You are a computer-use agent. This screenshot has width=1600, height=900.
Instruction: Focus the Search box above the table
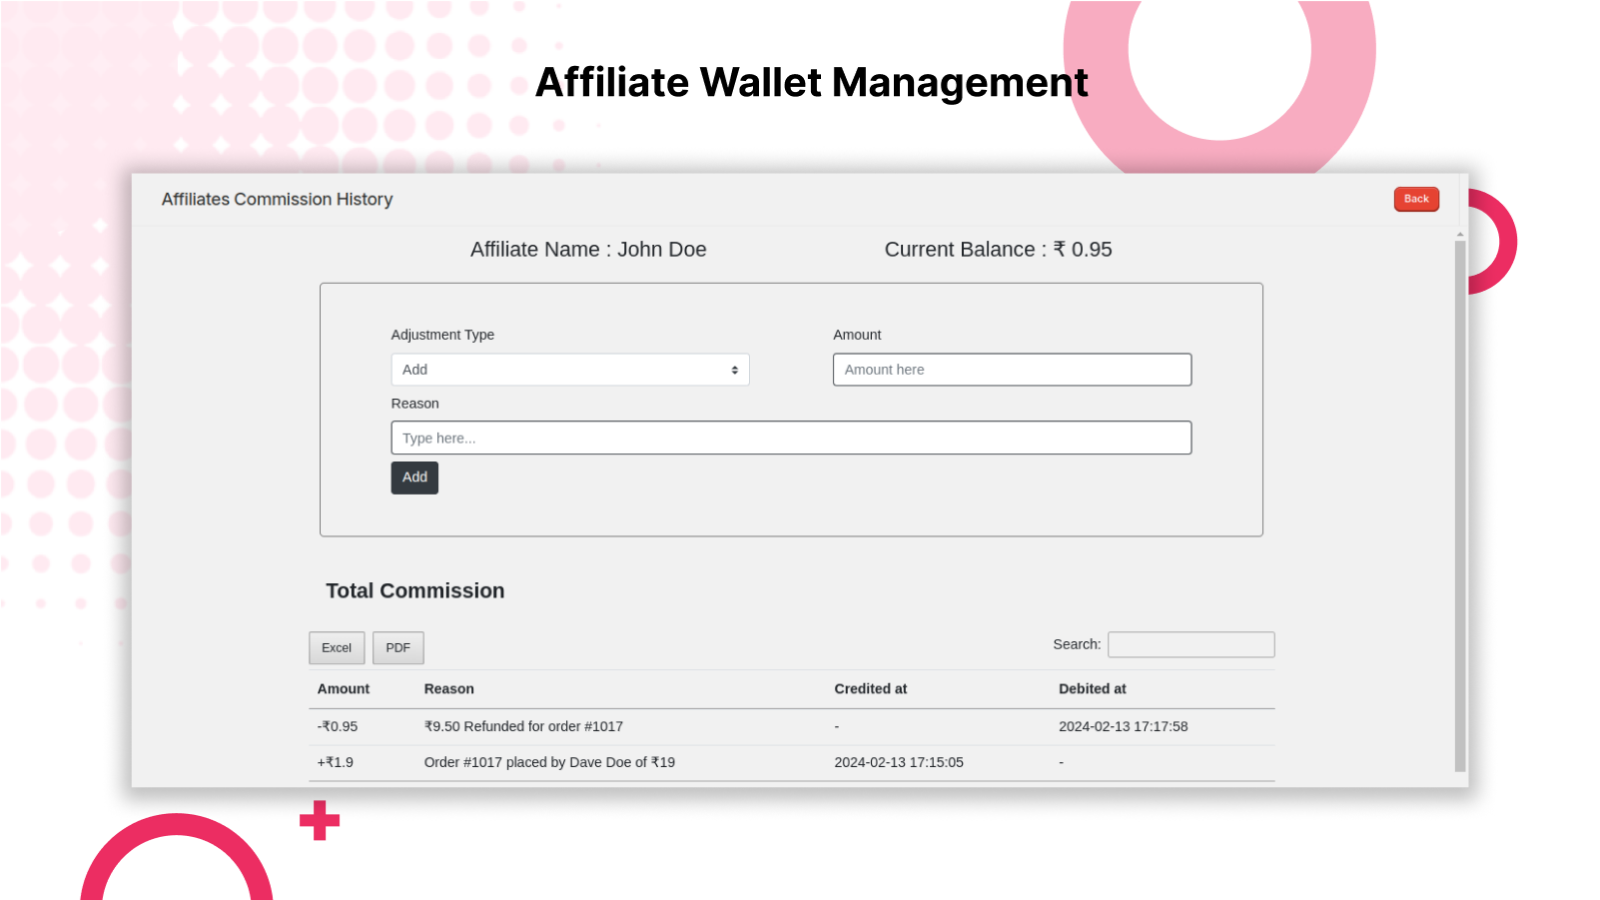pos(1190,644)
